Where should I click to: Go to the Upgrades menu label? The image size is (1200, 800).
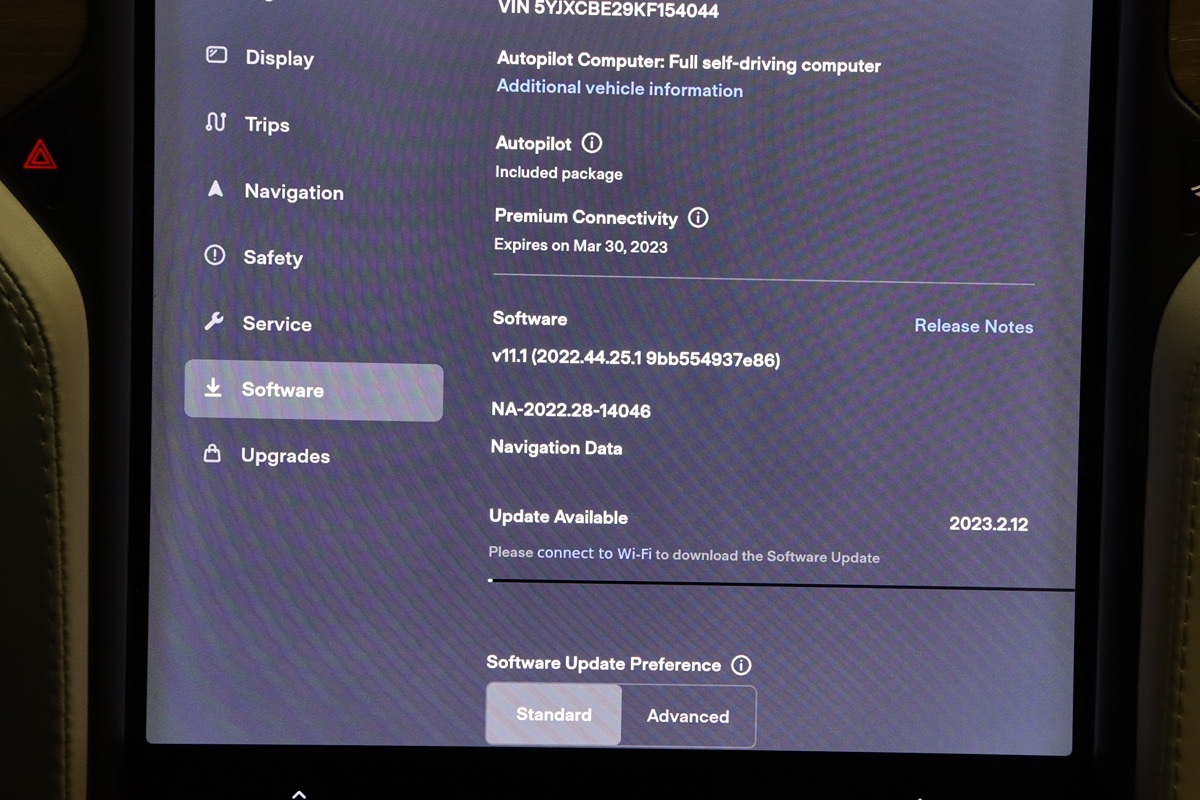[285, 456]
